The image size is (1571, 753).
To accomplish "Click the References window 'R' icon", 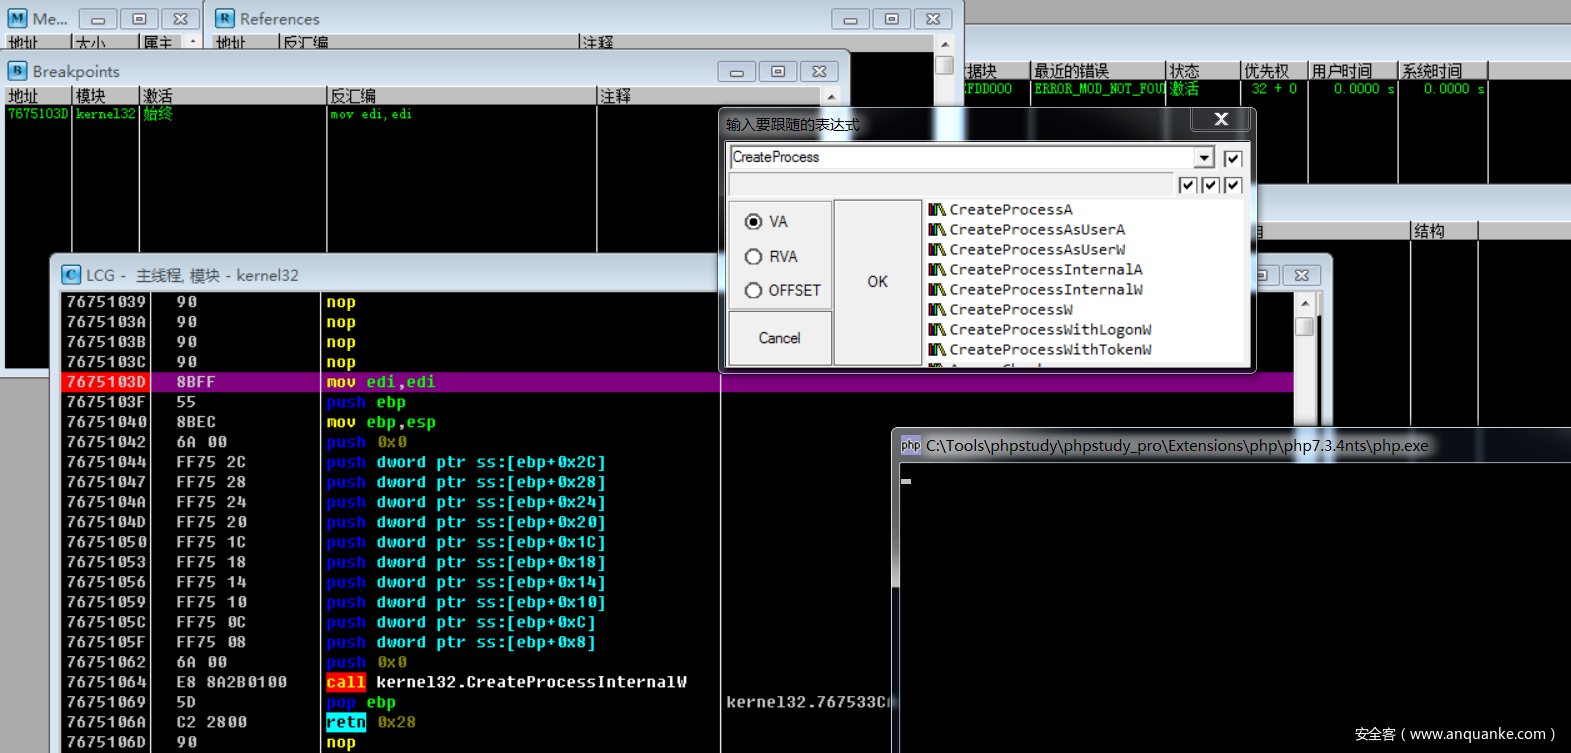I will tap(225, 18).
